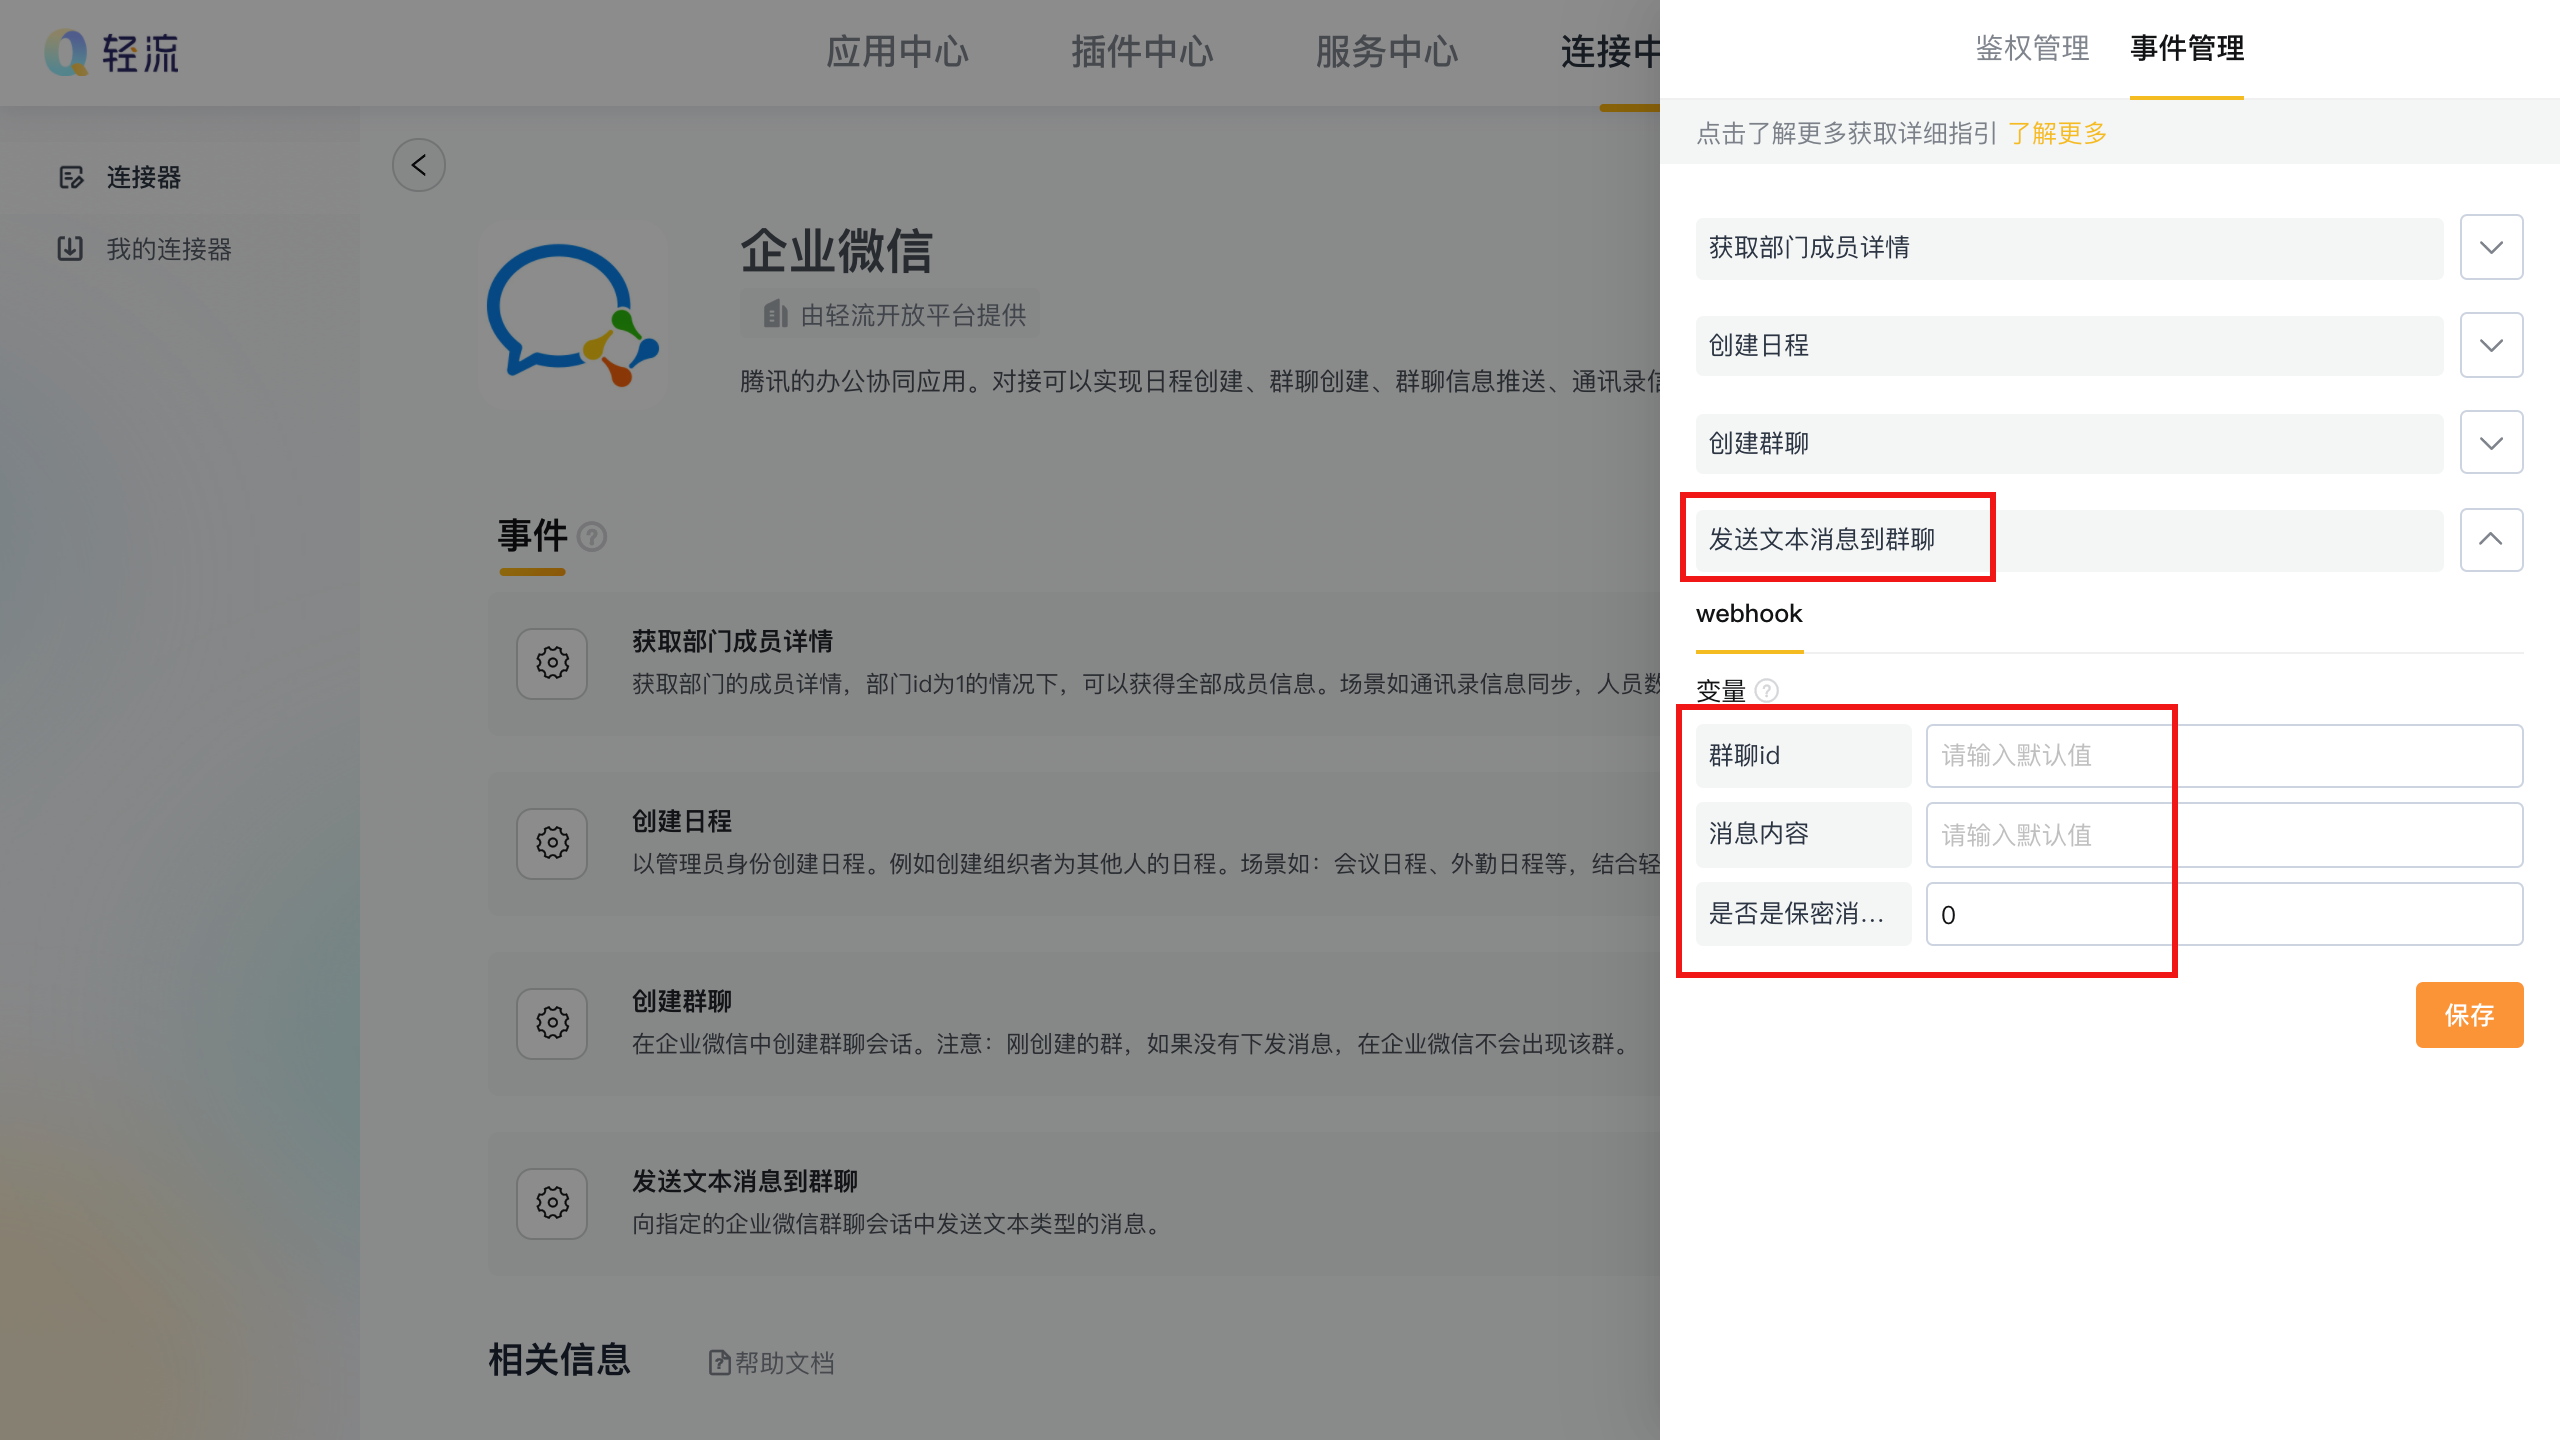Click the 企业微信 title text

click(x=836, y=250)
